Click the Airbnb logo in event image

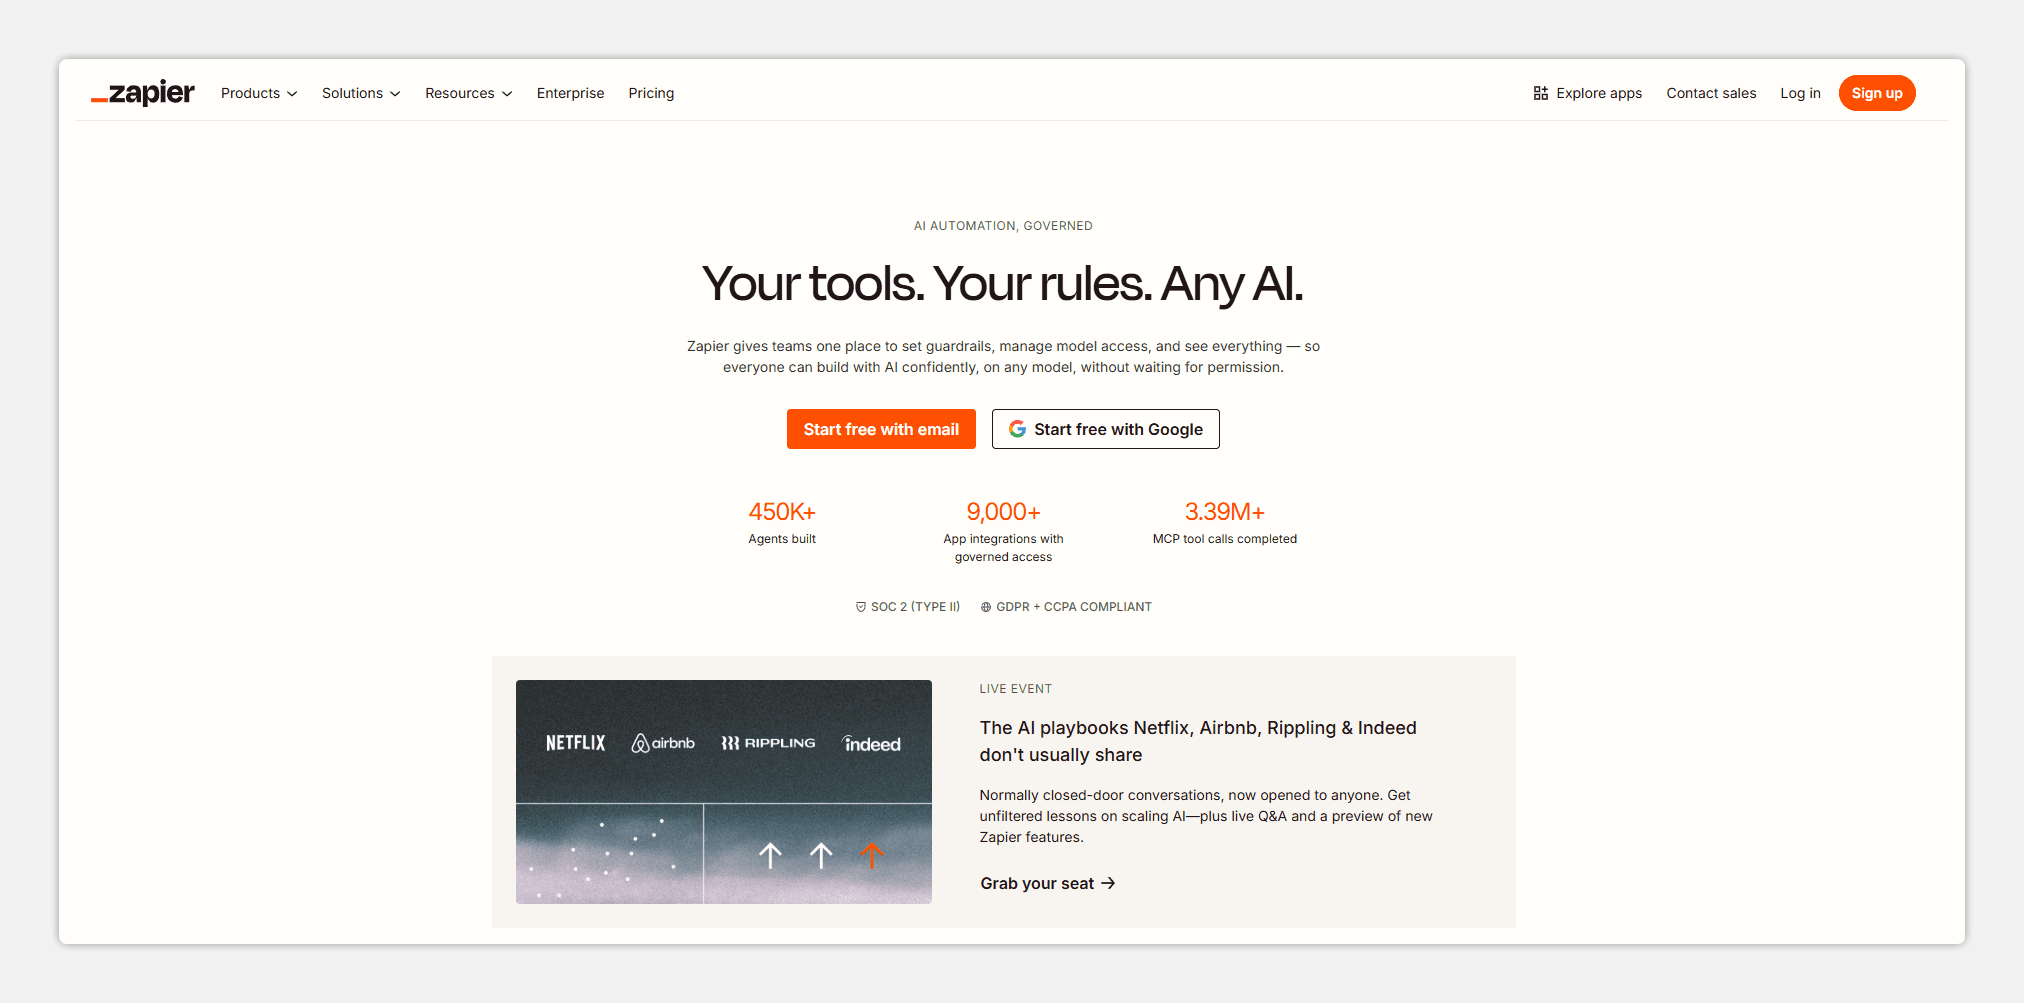click(663, 743)
